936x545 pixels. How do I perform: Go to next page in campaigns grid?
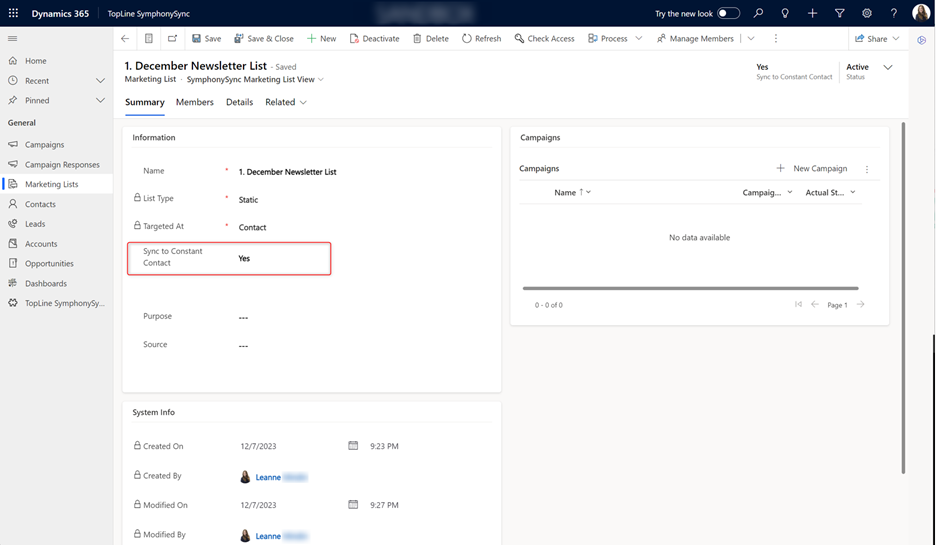(x=861, y=304)
